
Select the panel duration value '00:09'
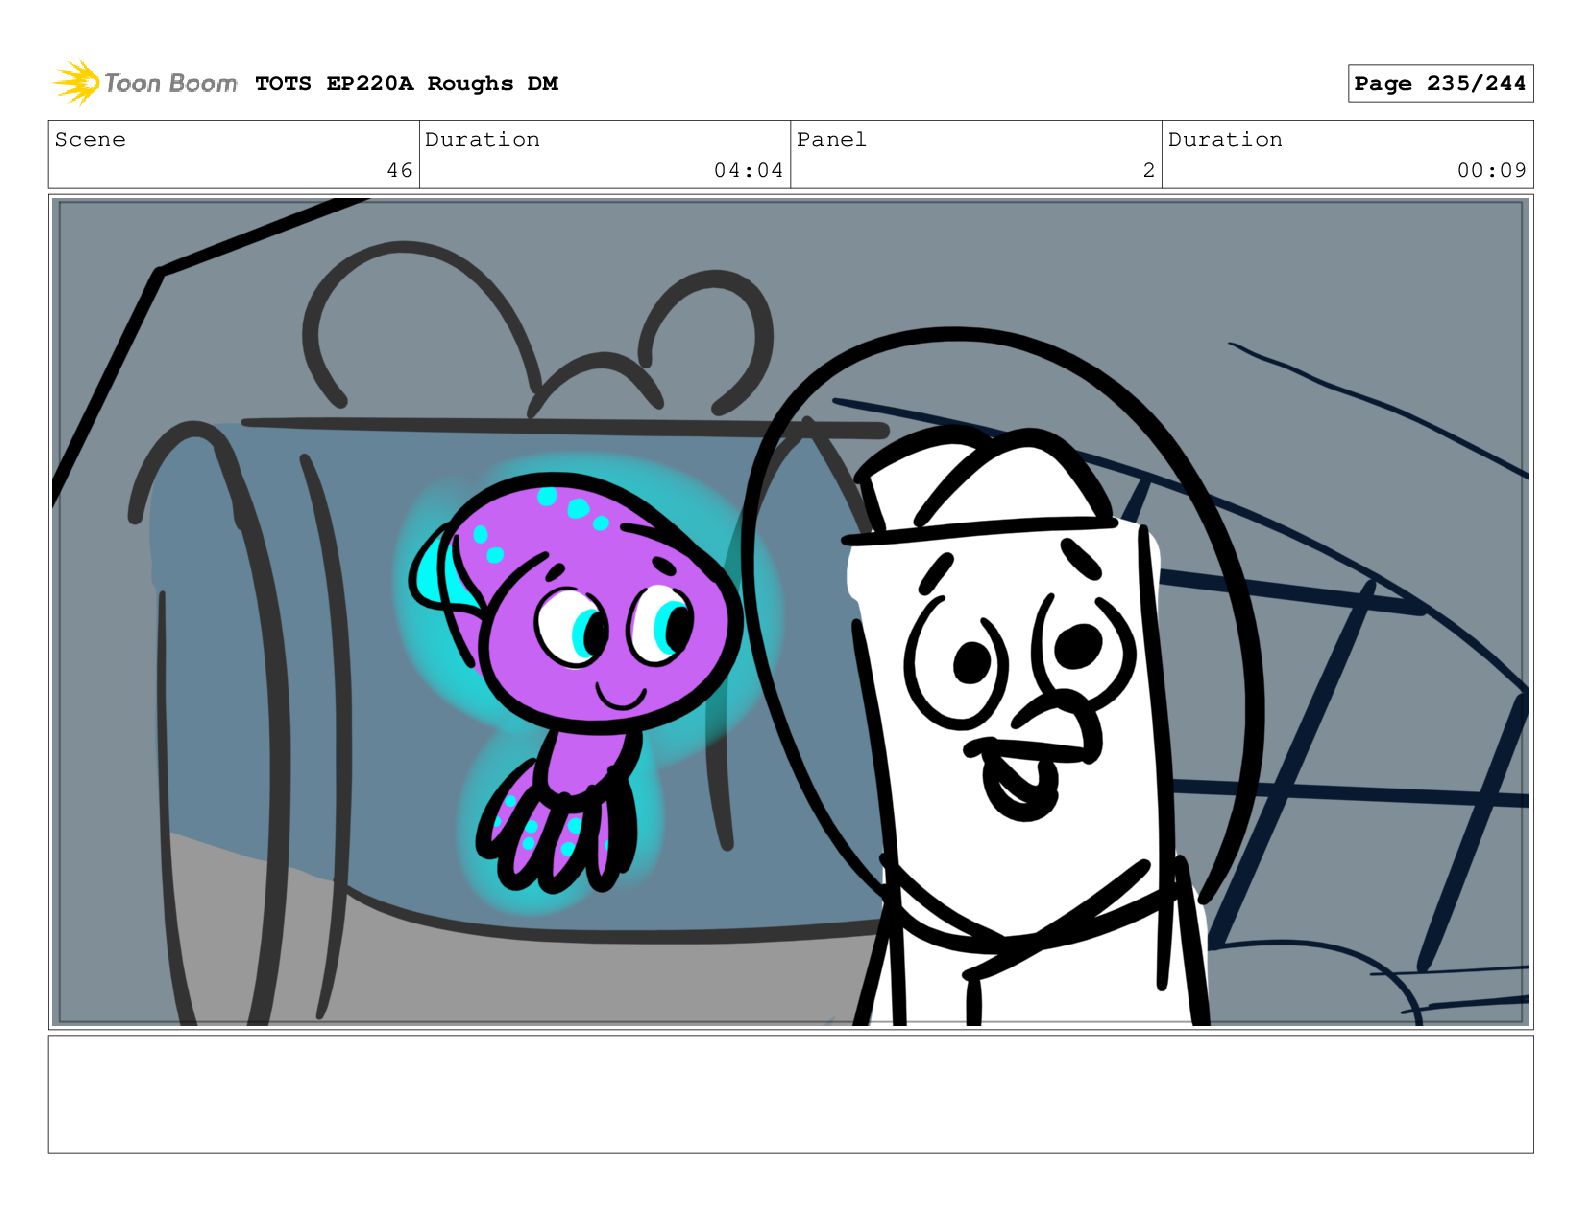1491,171
